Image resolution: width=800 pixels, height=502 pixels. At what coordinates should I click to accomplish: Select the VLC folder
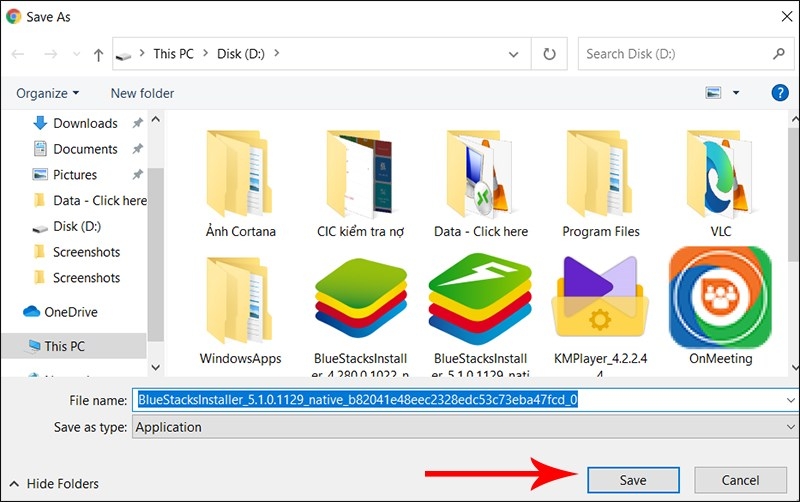pyautogui.click(x=720, y=184)
